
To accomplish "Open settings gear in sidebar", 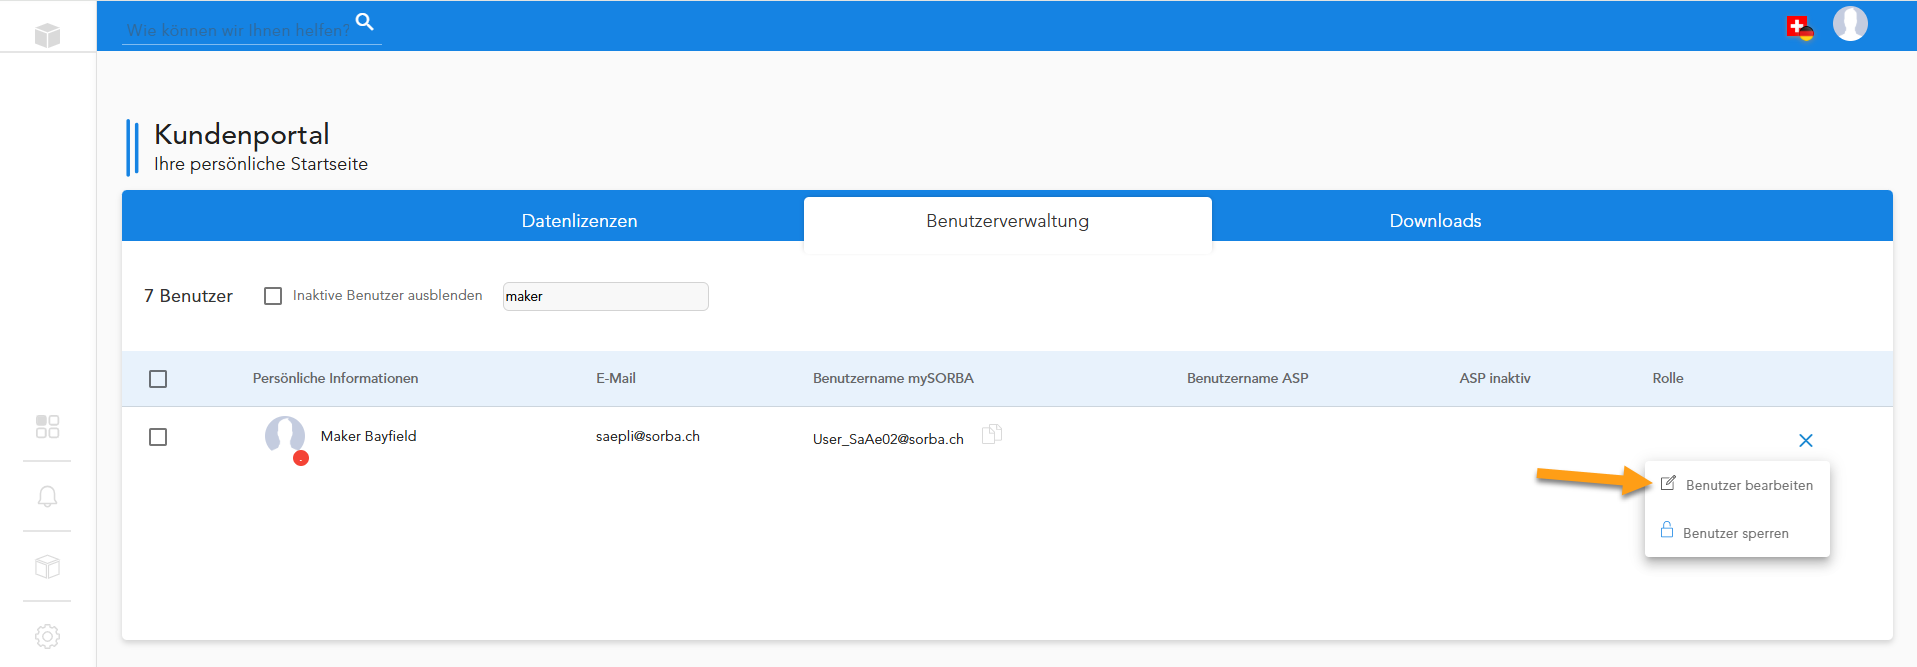I will pyautogui.click(x=47, y=636).
